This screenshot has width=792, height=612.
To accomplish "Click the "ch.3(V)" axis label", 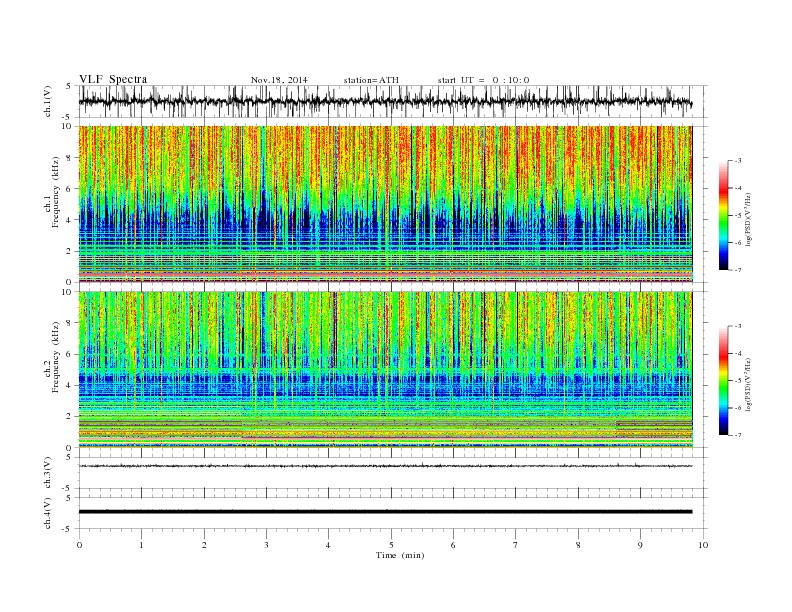I will 47,473.
